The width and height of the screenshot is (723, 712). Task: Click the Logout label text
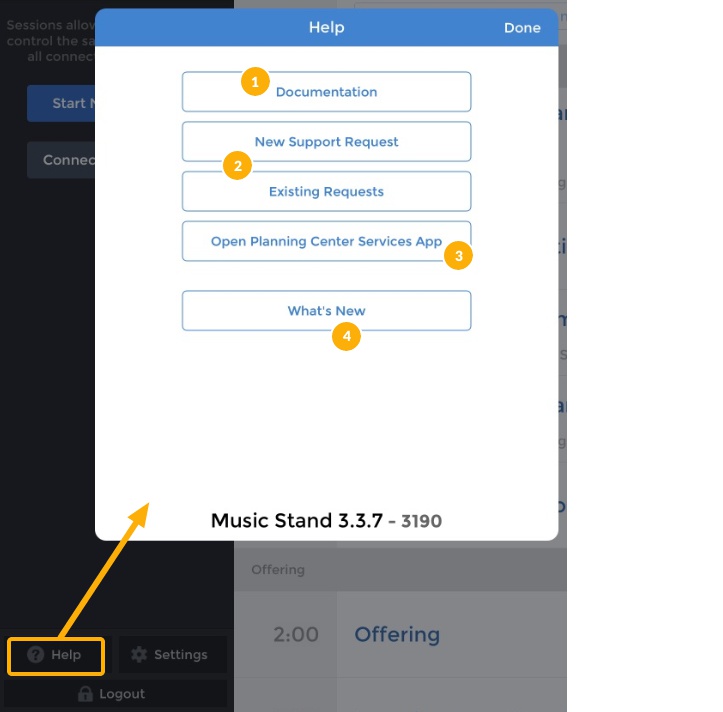coord(122,694)
